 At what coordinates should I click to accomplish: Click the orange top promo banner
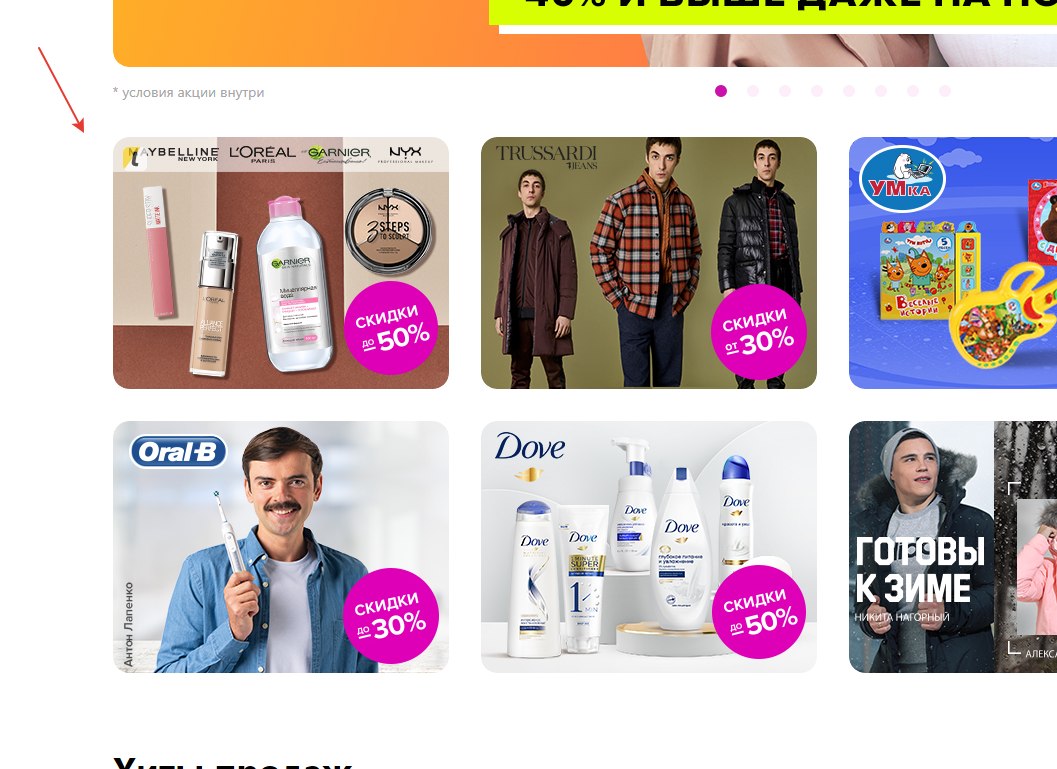click(584, 33)
